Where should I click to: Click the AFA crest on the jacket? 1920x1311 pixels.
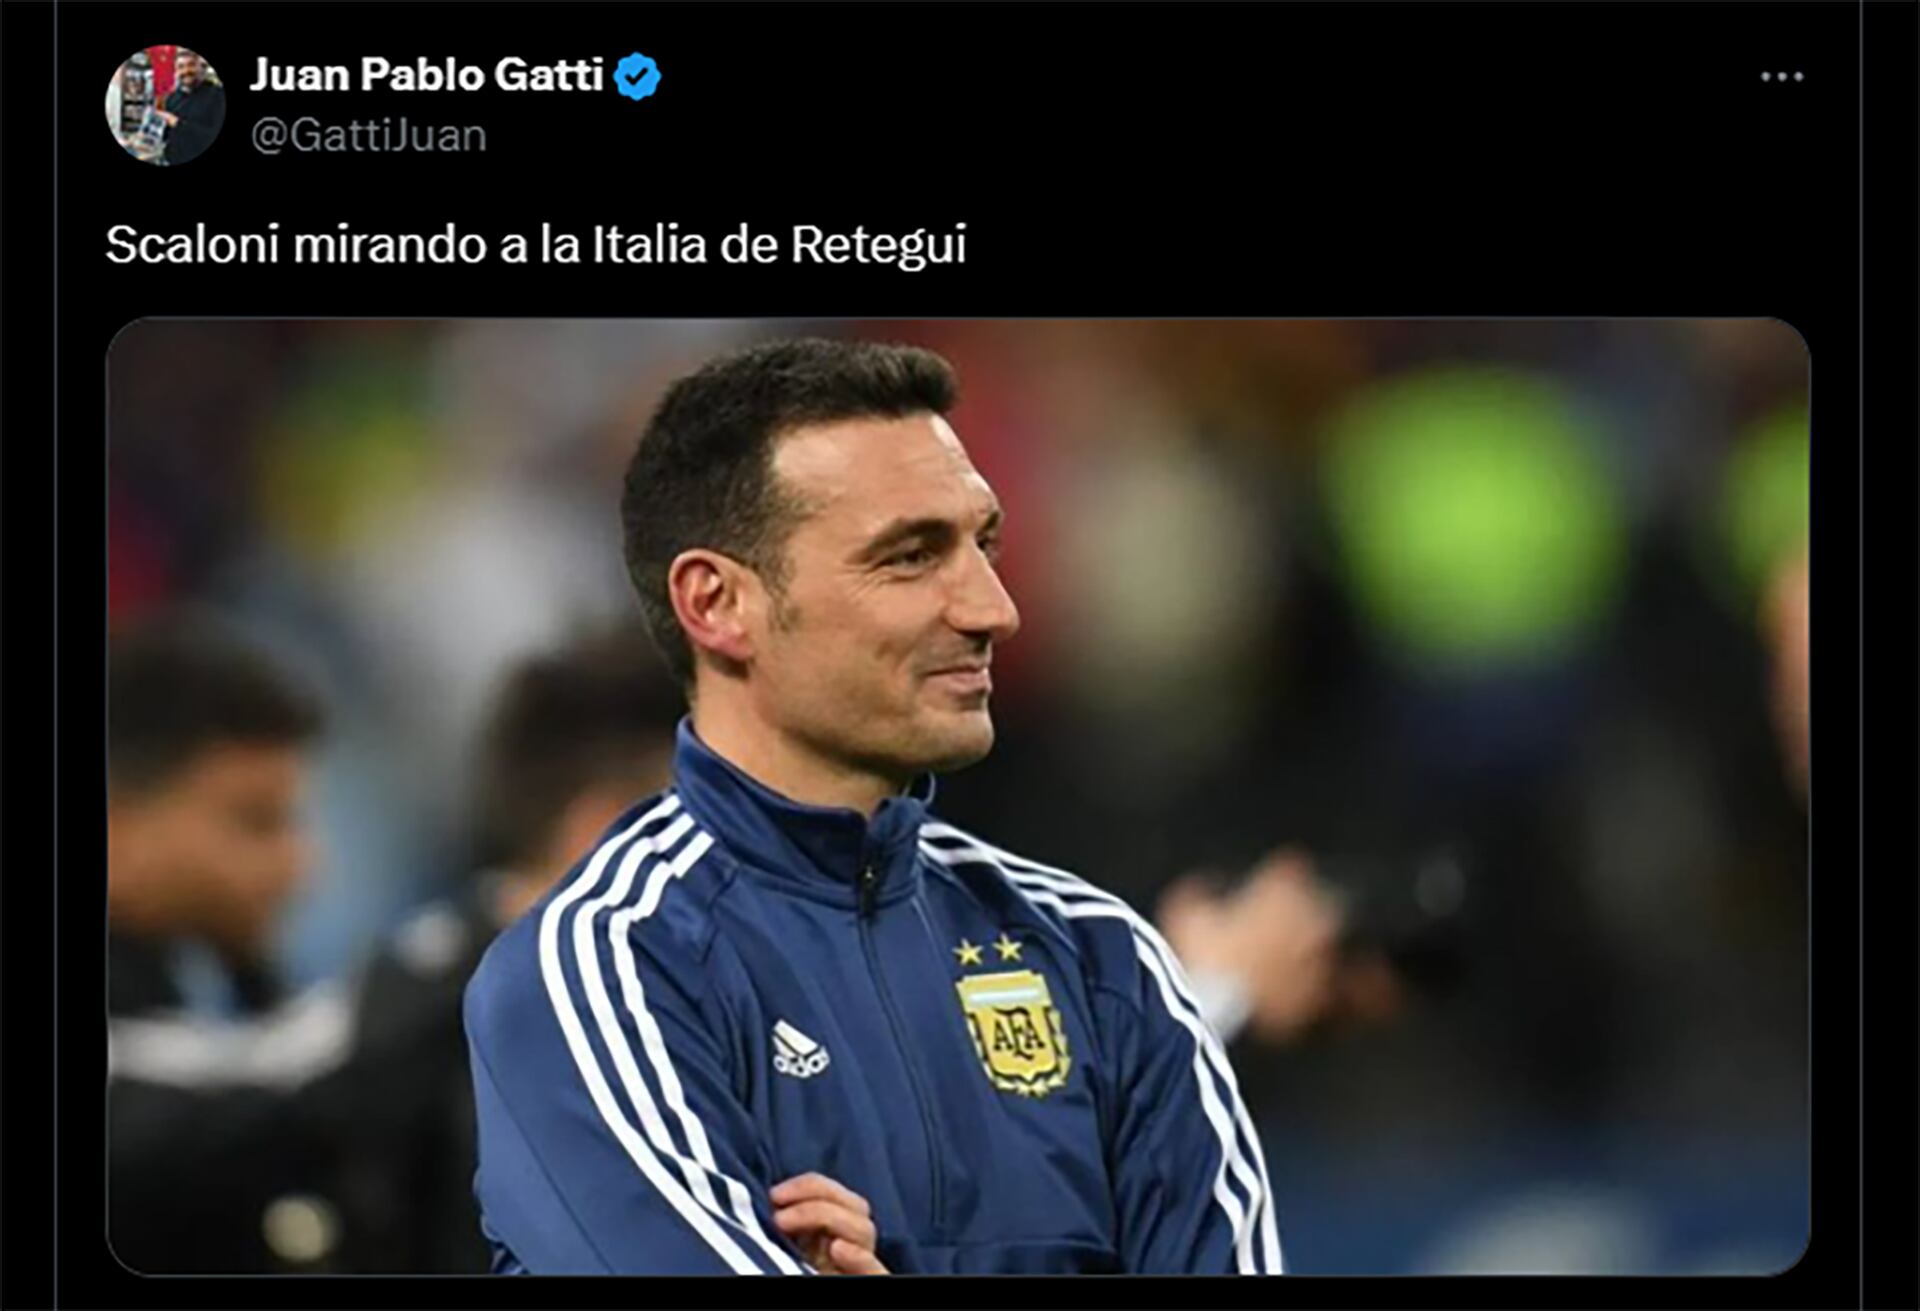click(1013, 1030)
